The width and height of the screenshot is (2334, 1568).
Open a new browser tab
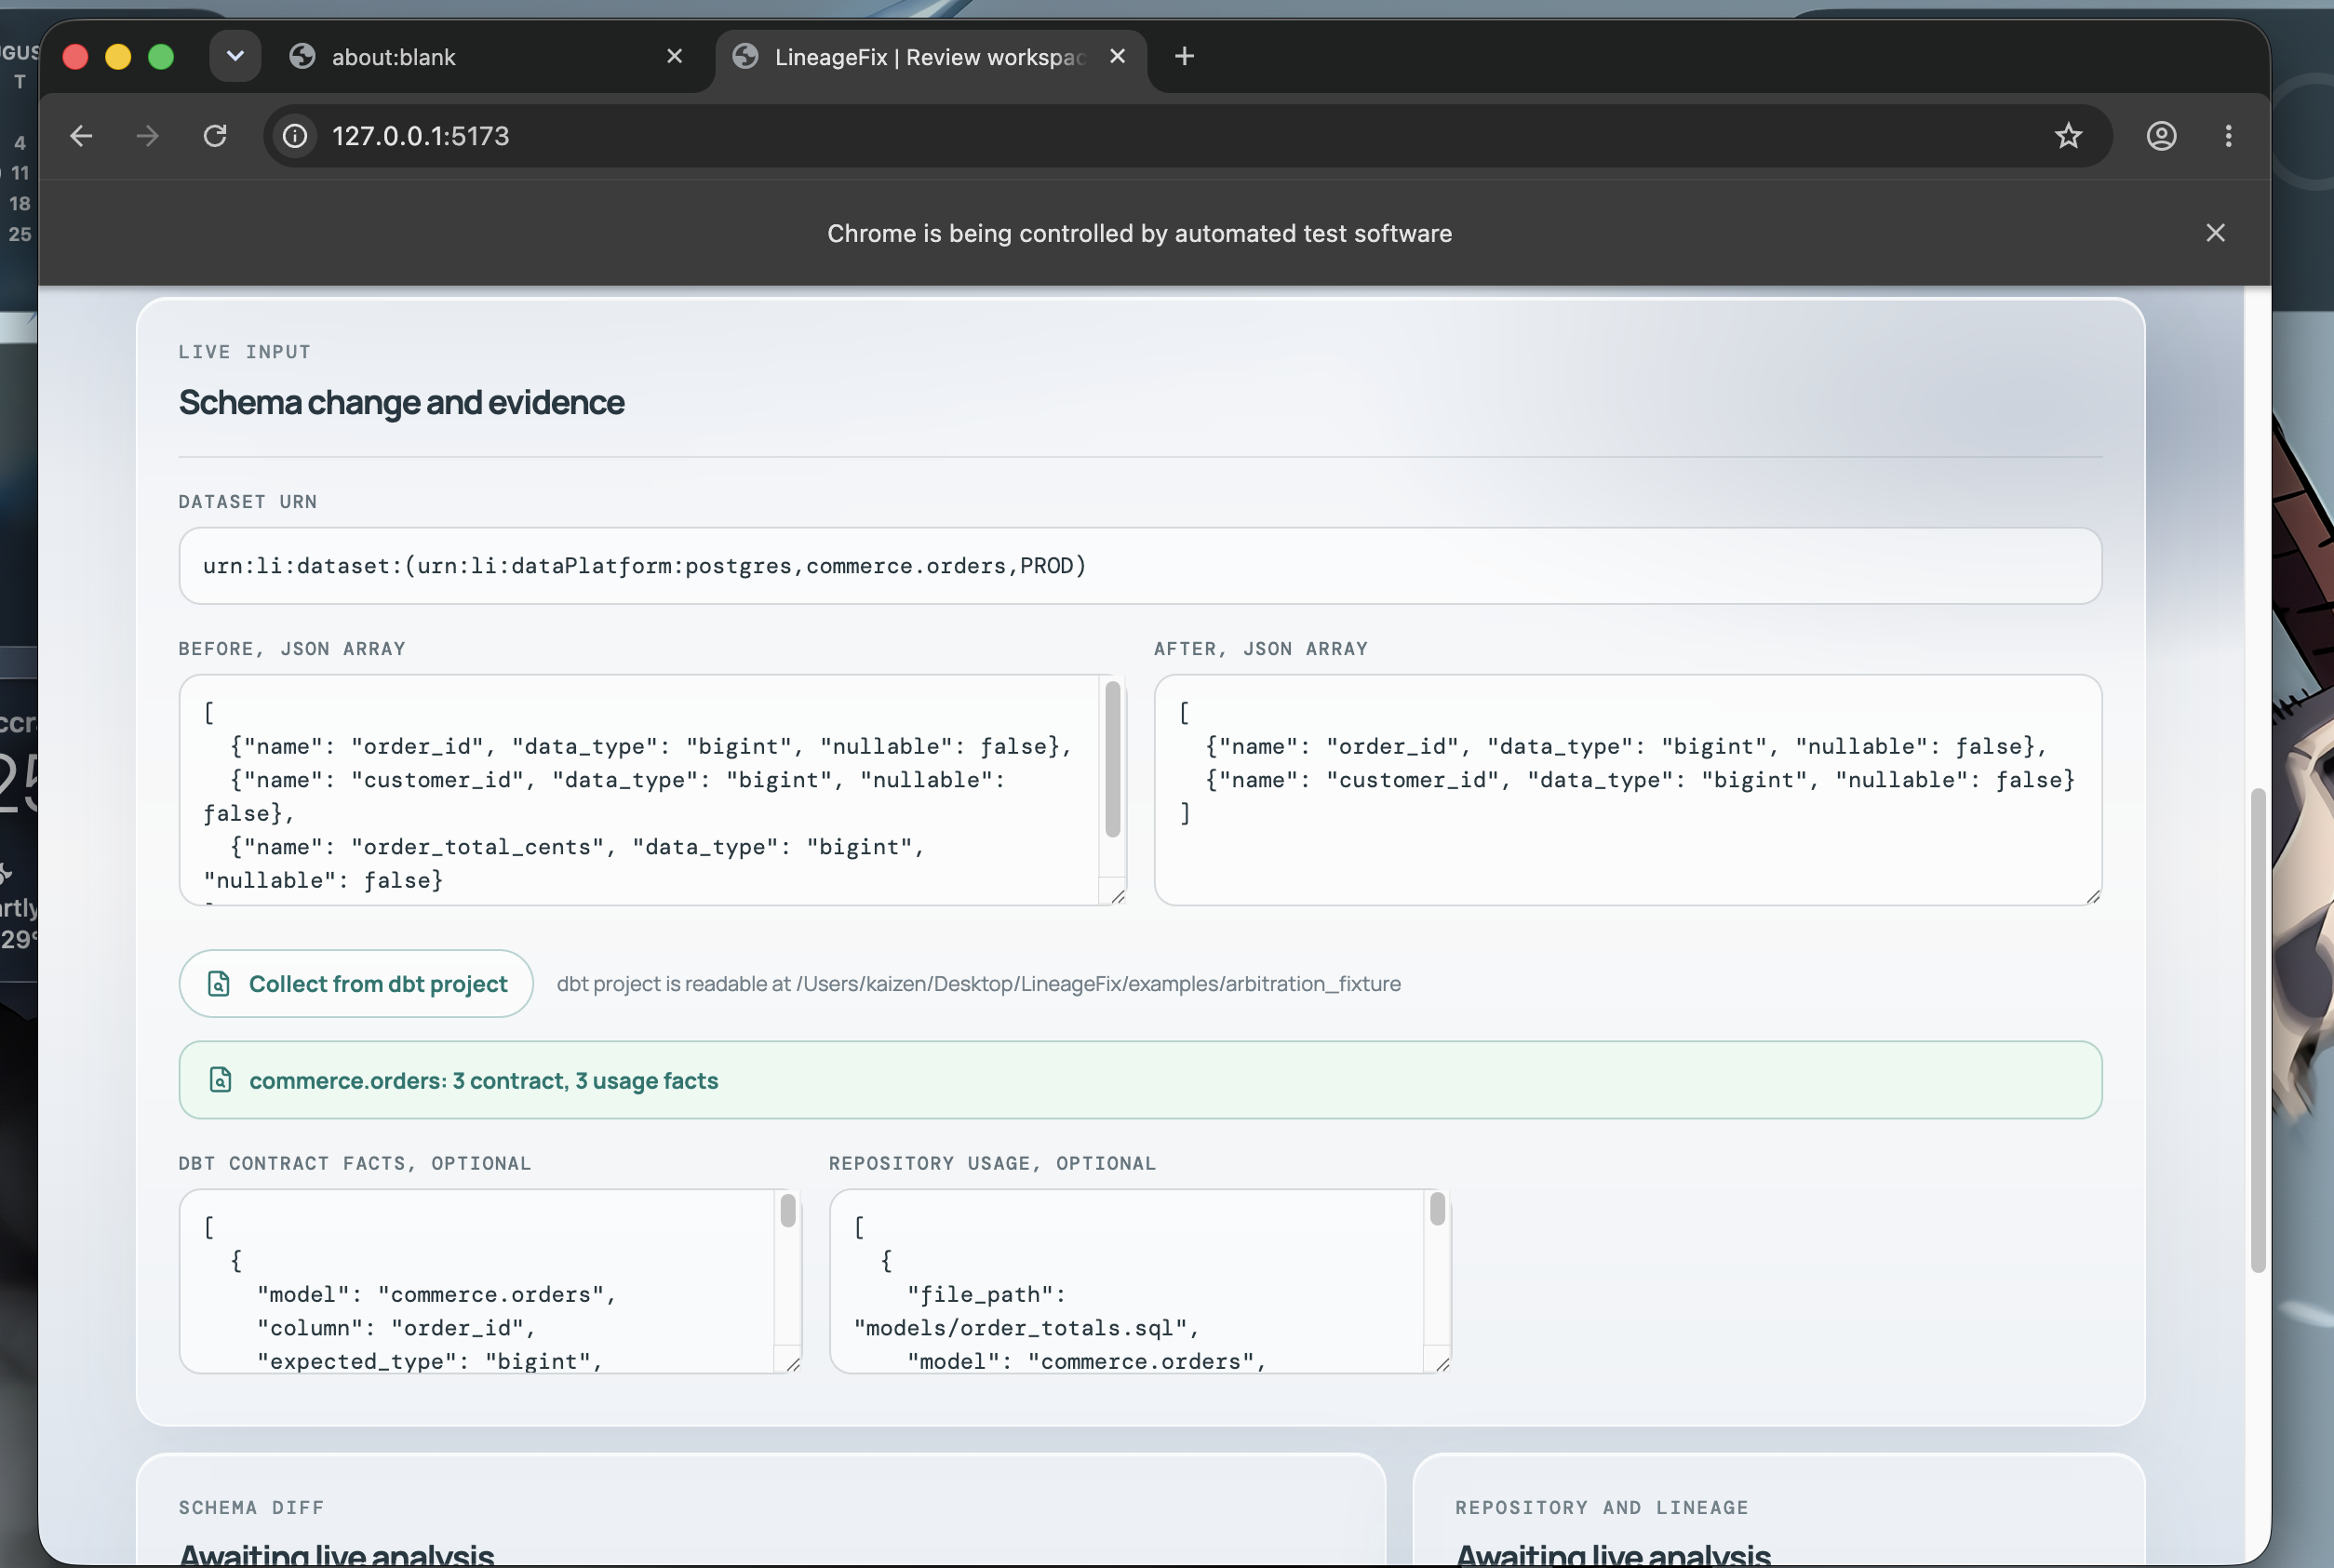click(x=1184, y=56)
